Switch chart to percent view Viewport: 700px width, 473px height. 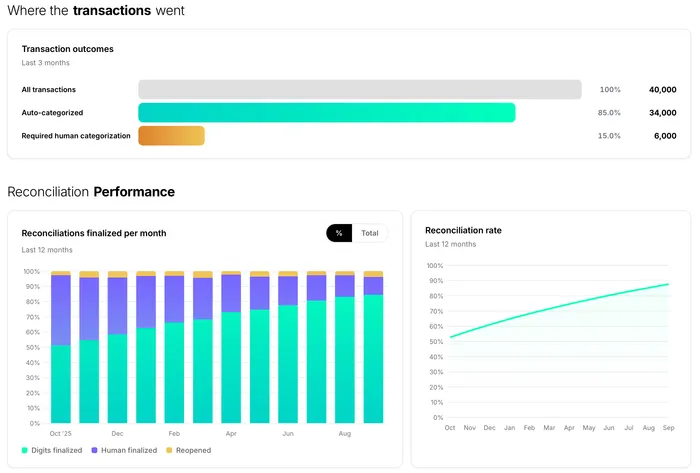coord(339,233)
